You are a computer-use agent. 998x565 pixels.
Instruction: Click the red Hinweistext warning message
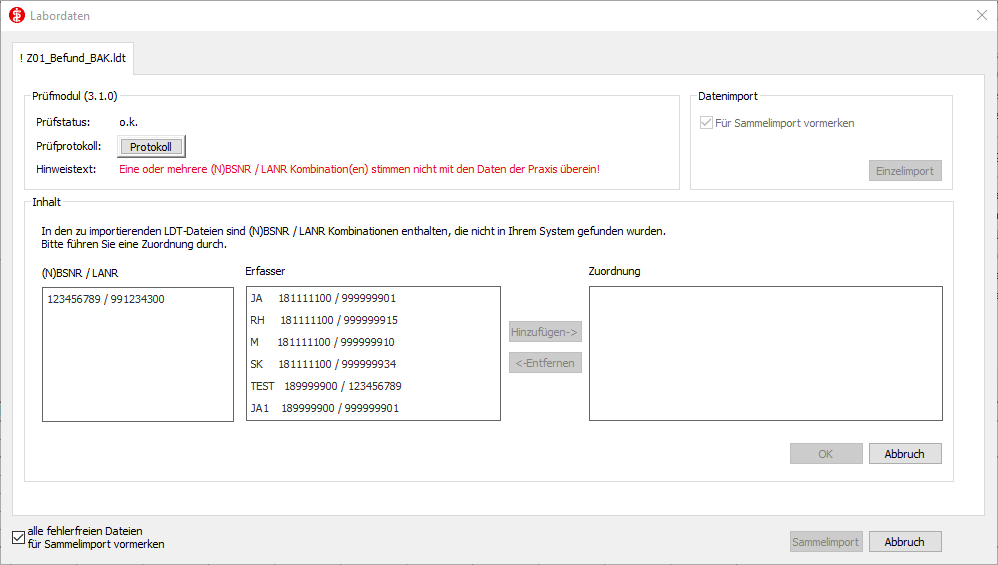click(360, 169)
